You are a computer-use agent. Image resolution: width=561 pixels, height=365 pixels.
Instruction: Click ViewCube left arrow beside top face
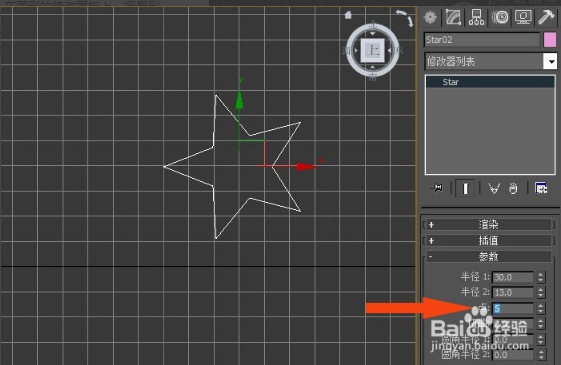(356, 50)
